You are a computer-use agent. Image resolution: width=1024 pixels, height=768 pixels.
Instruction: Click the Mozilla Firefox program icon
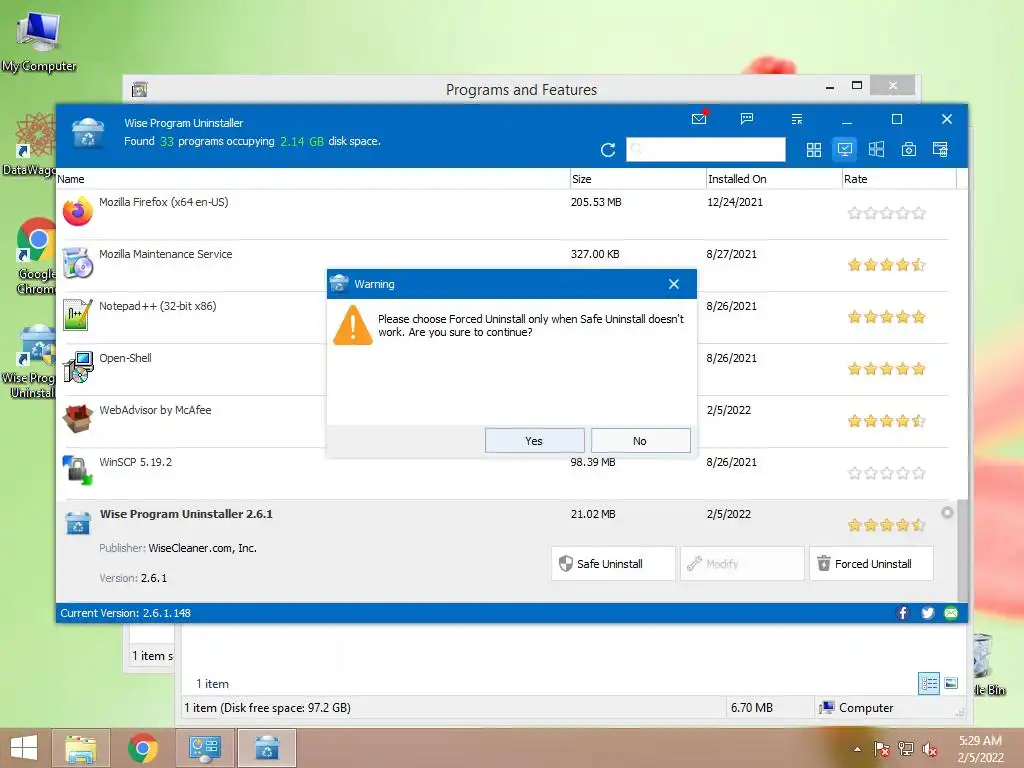[x=78, y=211]
